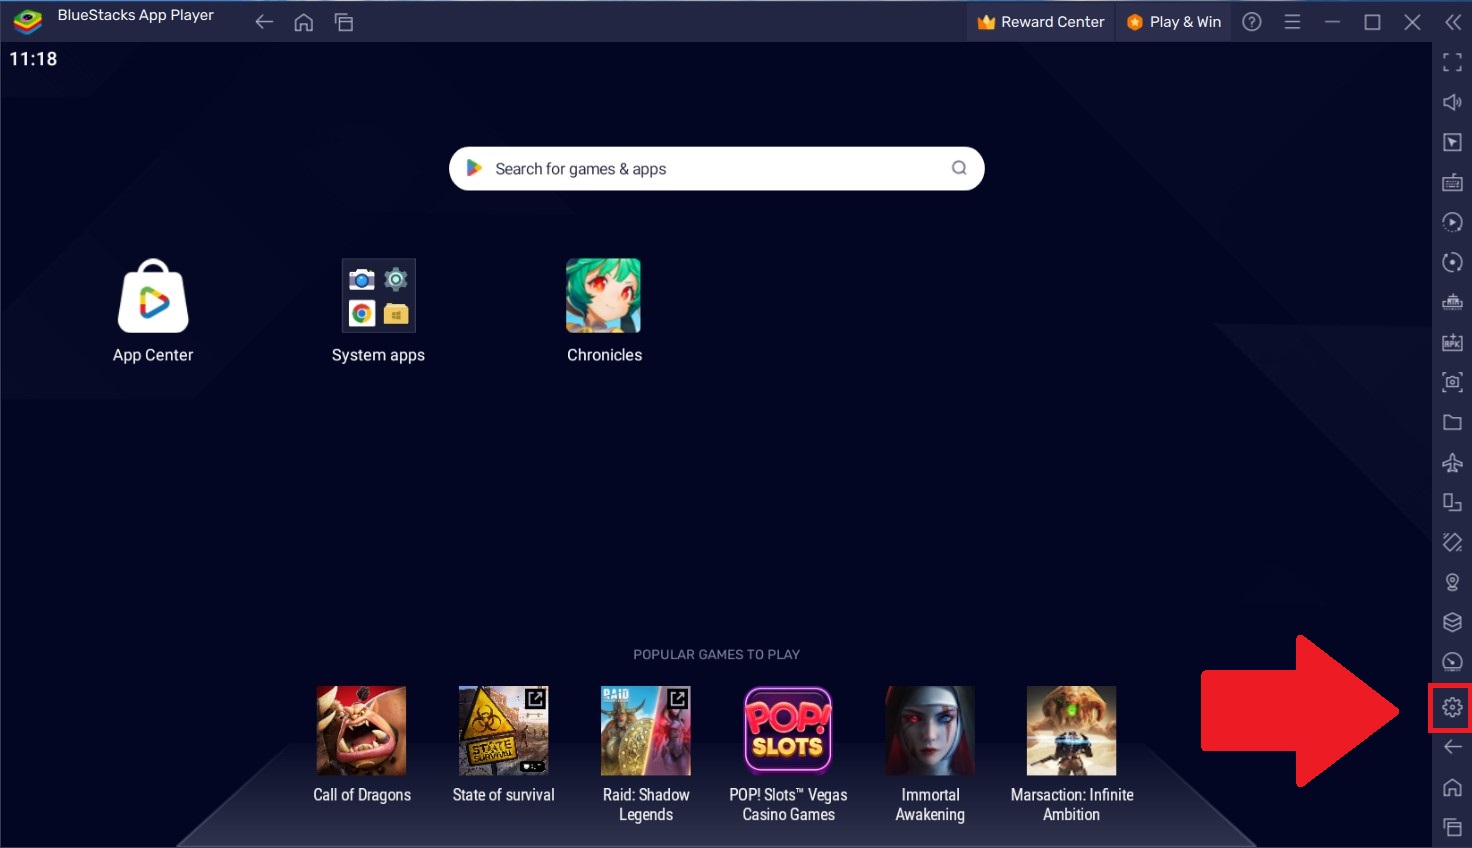The height and width of the screenshot is (848, 1472).
Task: Click the volume speaker icon in sidebar
Action: pyautogui.click(x=1452, y=102)
